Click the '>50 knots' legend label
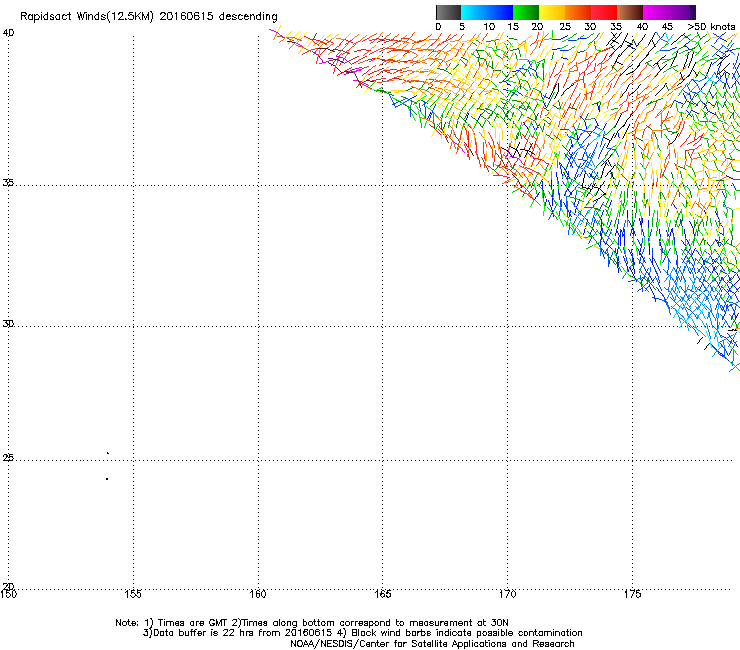The image size is (740, 650). point(711,27)
